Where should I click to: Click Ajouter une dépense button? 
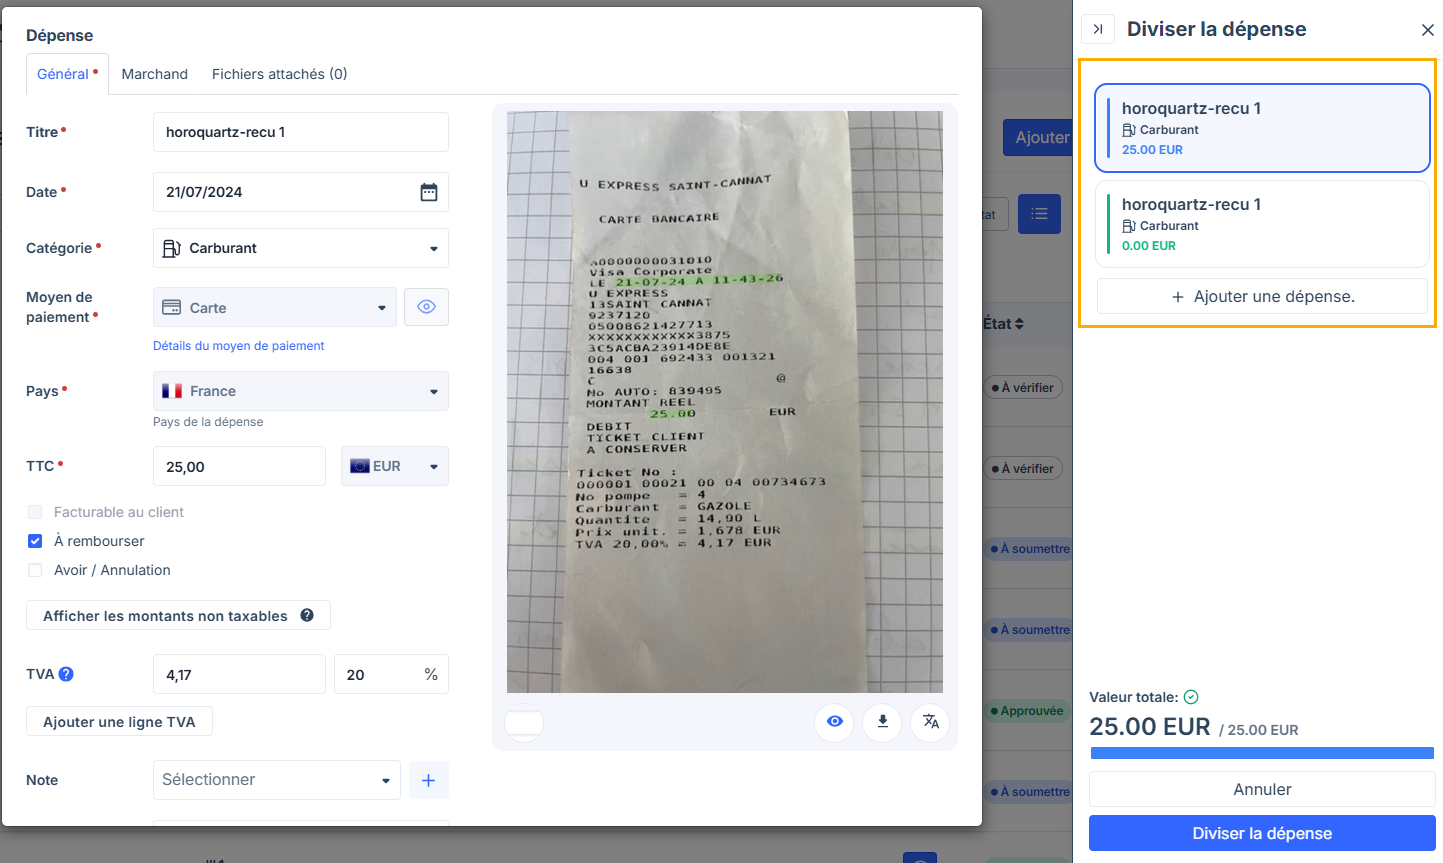point(1262,296)
